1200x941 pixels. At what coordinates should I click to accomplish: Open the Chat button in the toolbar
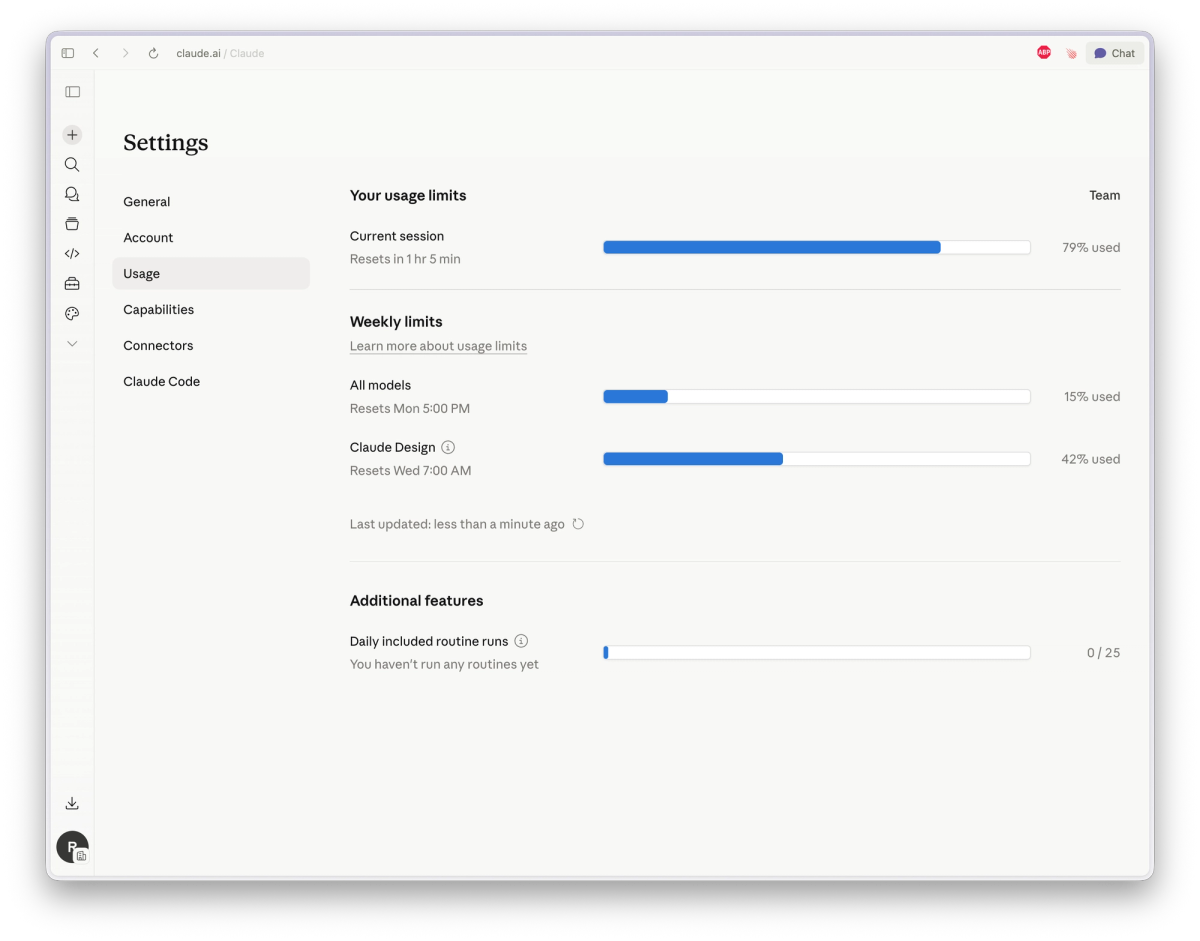[x=1114, y=53]
